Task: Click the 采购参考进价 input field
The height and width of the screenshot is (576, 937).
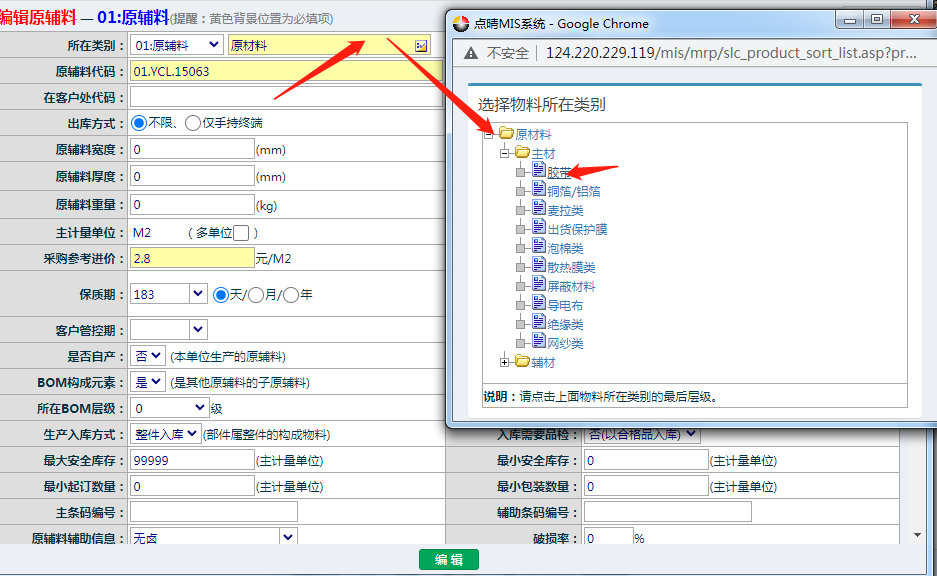Action: pos(191,259)
